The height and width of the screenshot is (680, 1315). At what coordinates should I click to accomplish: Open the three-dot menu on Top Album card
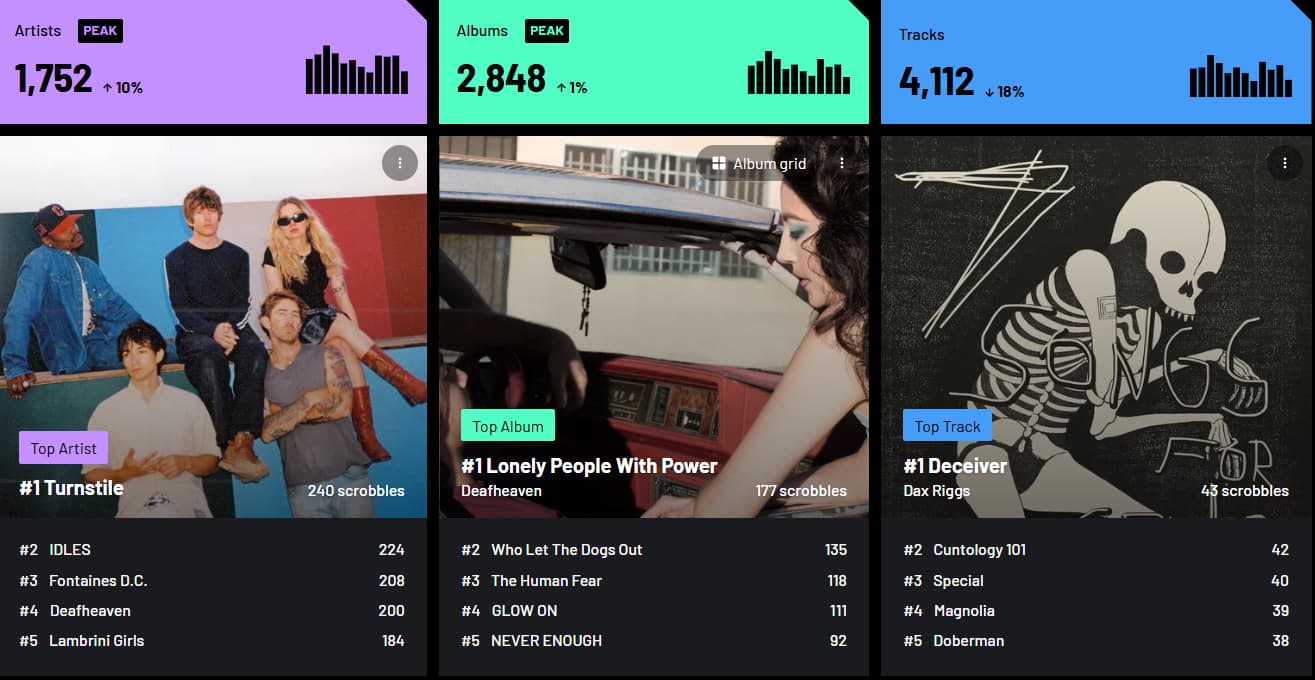[x=842, y=163]
